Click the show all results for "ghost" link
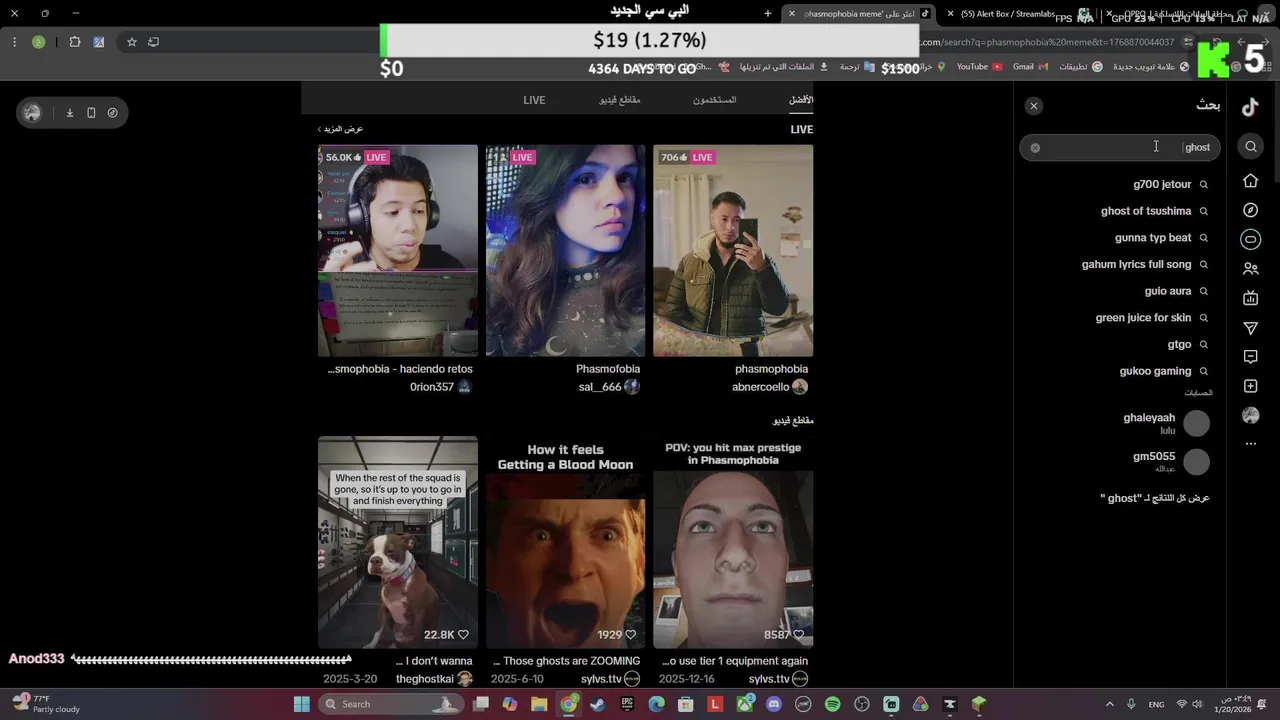 click(1155, 498)
